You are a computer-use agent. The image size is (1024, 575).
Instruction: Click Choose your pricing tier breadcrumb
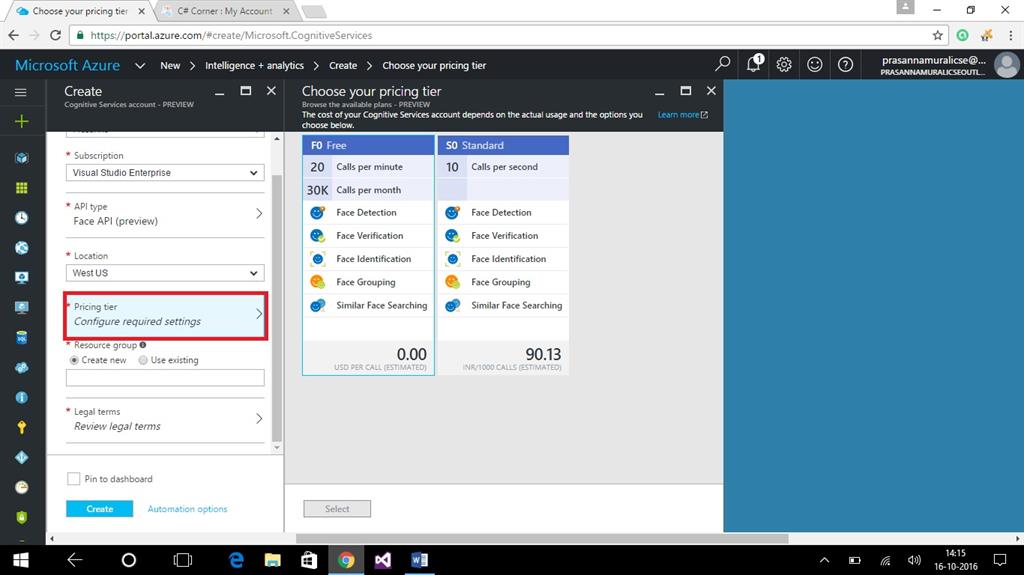point(434,65)
